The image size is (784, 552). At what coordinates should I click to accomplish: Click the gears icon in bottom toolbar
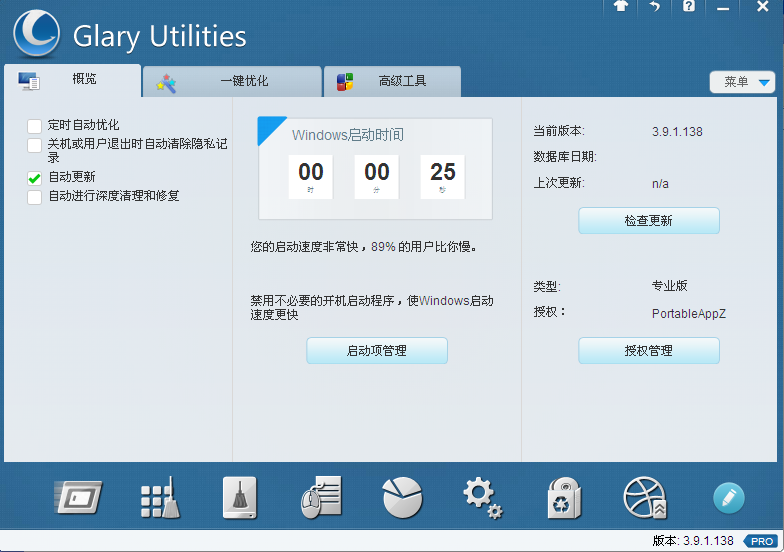482,497
